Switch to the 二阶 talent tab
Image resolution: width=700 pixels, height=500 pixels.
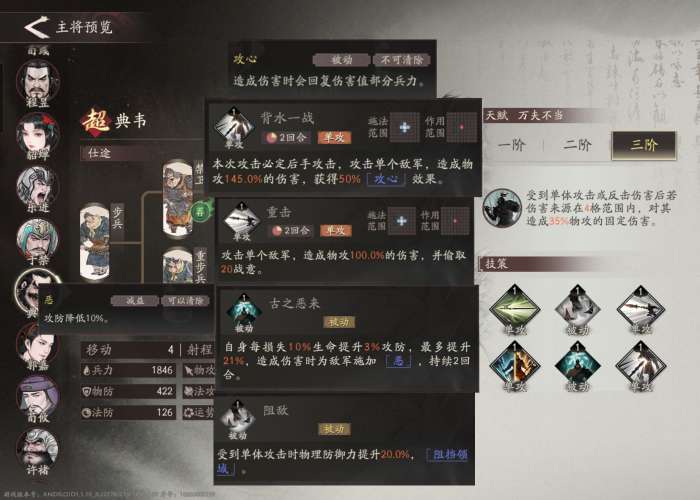tap(577, 145)
